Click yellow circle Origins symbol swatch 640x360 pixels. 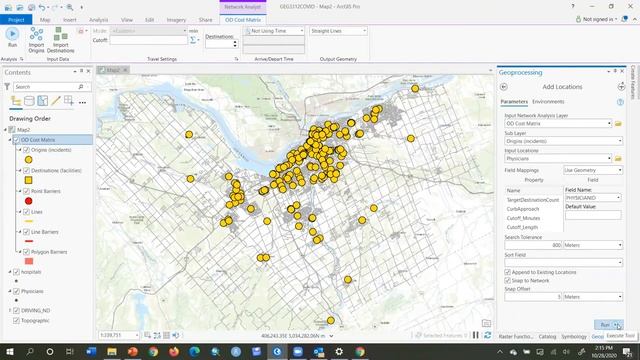click(29, 160)
